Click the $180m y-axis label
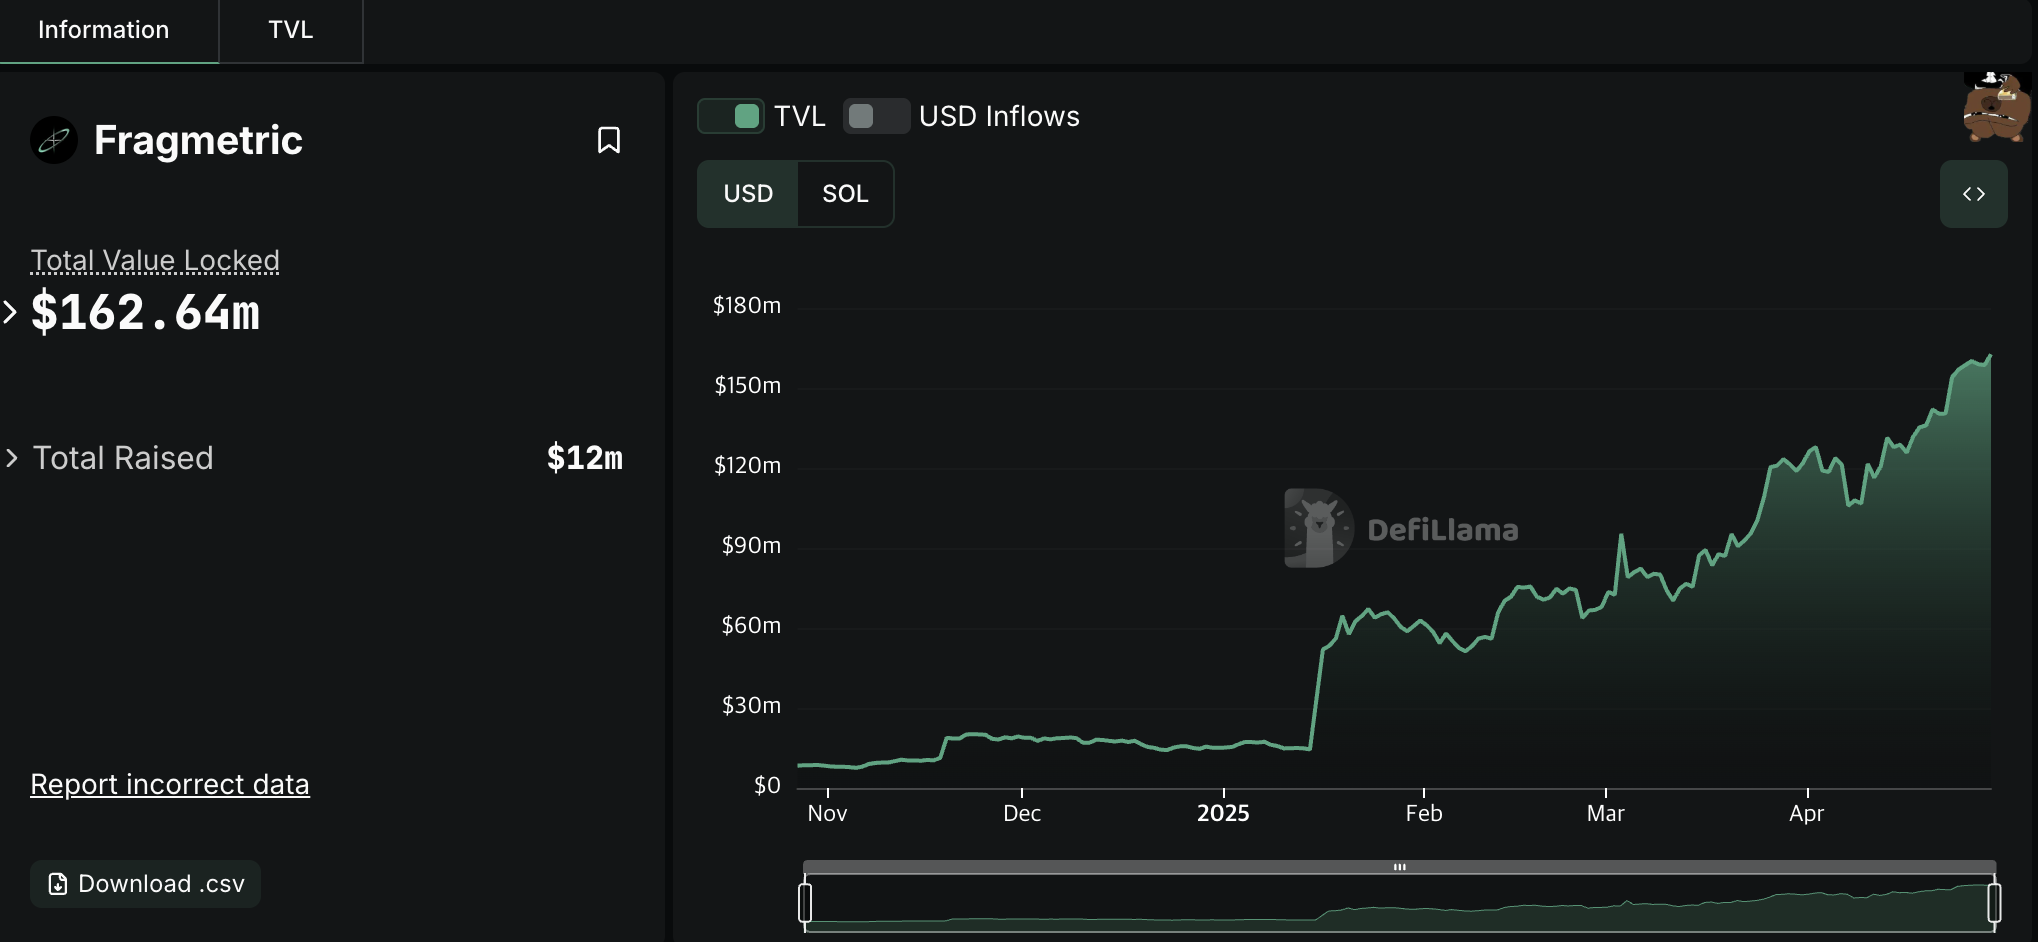Image resolution: width=2038 pixels, height=942 pixels. click(x=747, y=305)
